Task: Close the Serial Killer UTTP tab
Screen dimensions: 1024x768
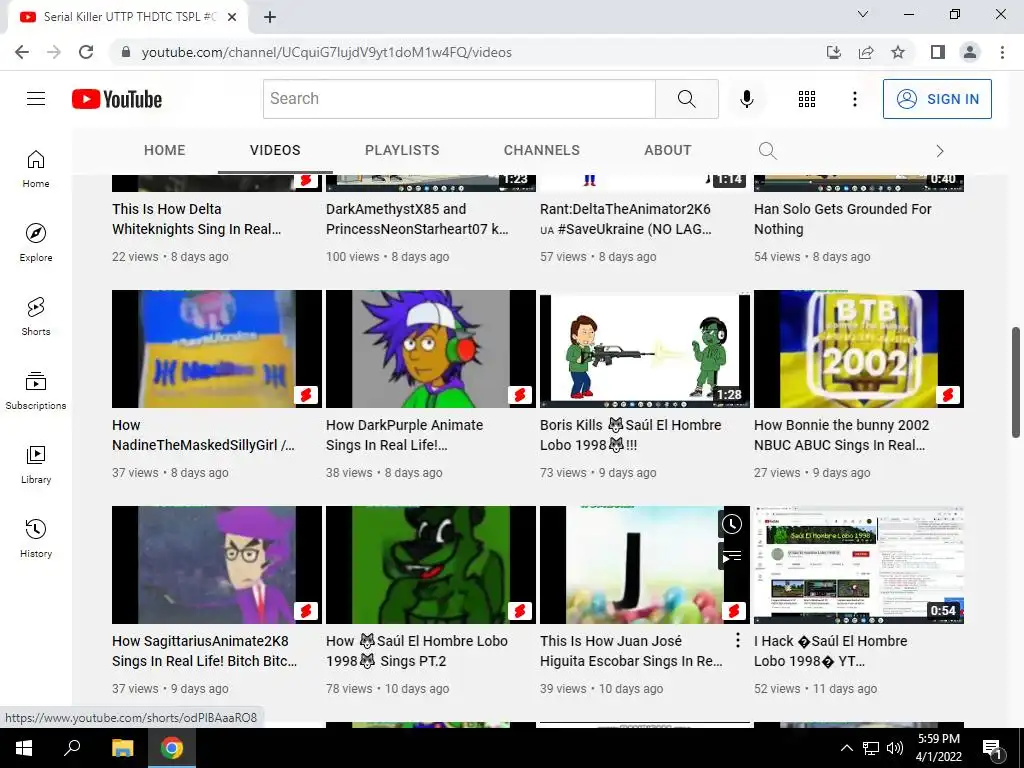Action: tap(232, 17)
